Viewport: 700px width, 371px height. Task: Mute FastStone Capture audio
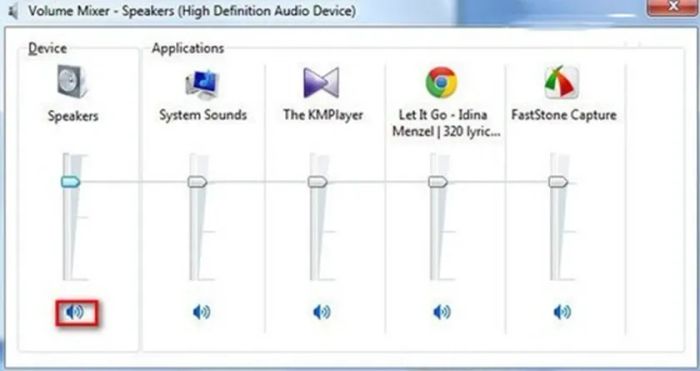click(x=562, y=312)
